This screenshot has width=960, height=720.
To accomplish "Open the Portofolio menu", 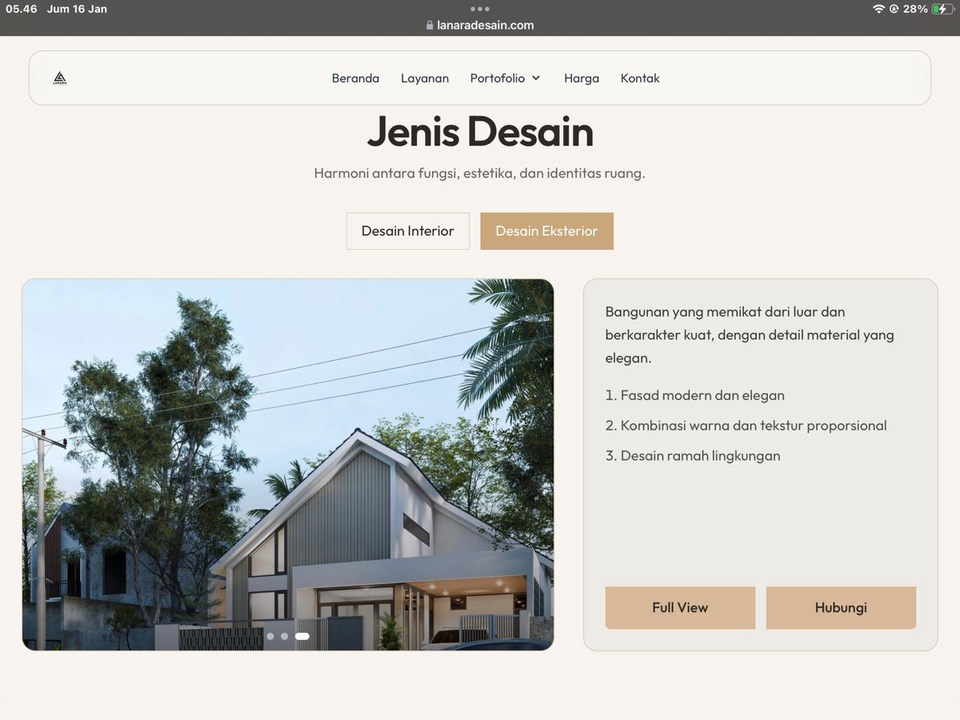I will tap(497, 78).
